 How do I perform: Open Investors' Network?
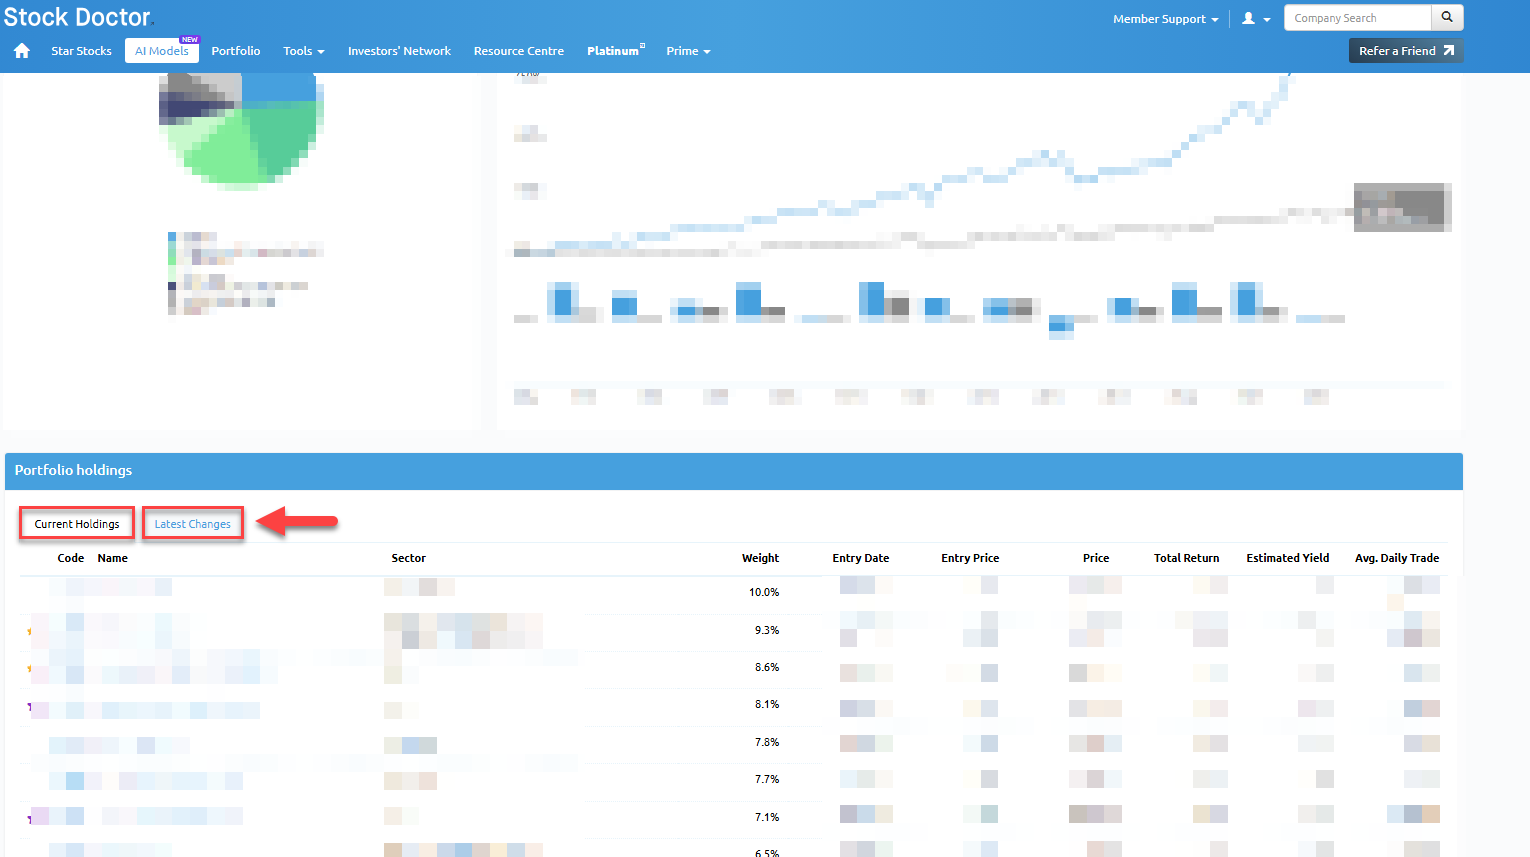[399, 51]
